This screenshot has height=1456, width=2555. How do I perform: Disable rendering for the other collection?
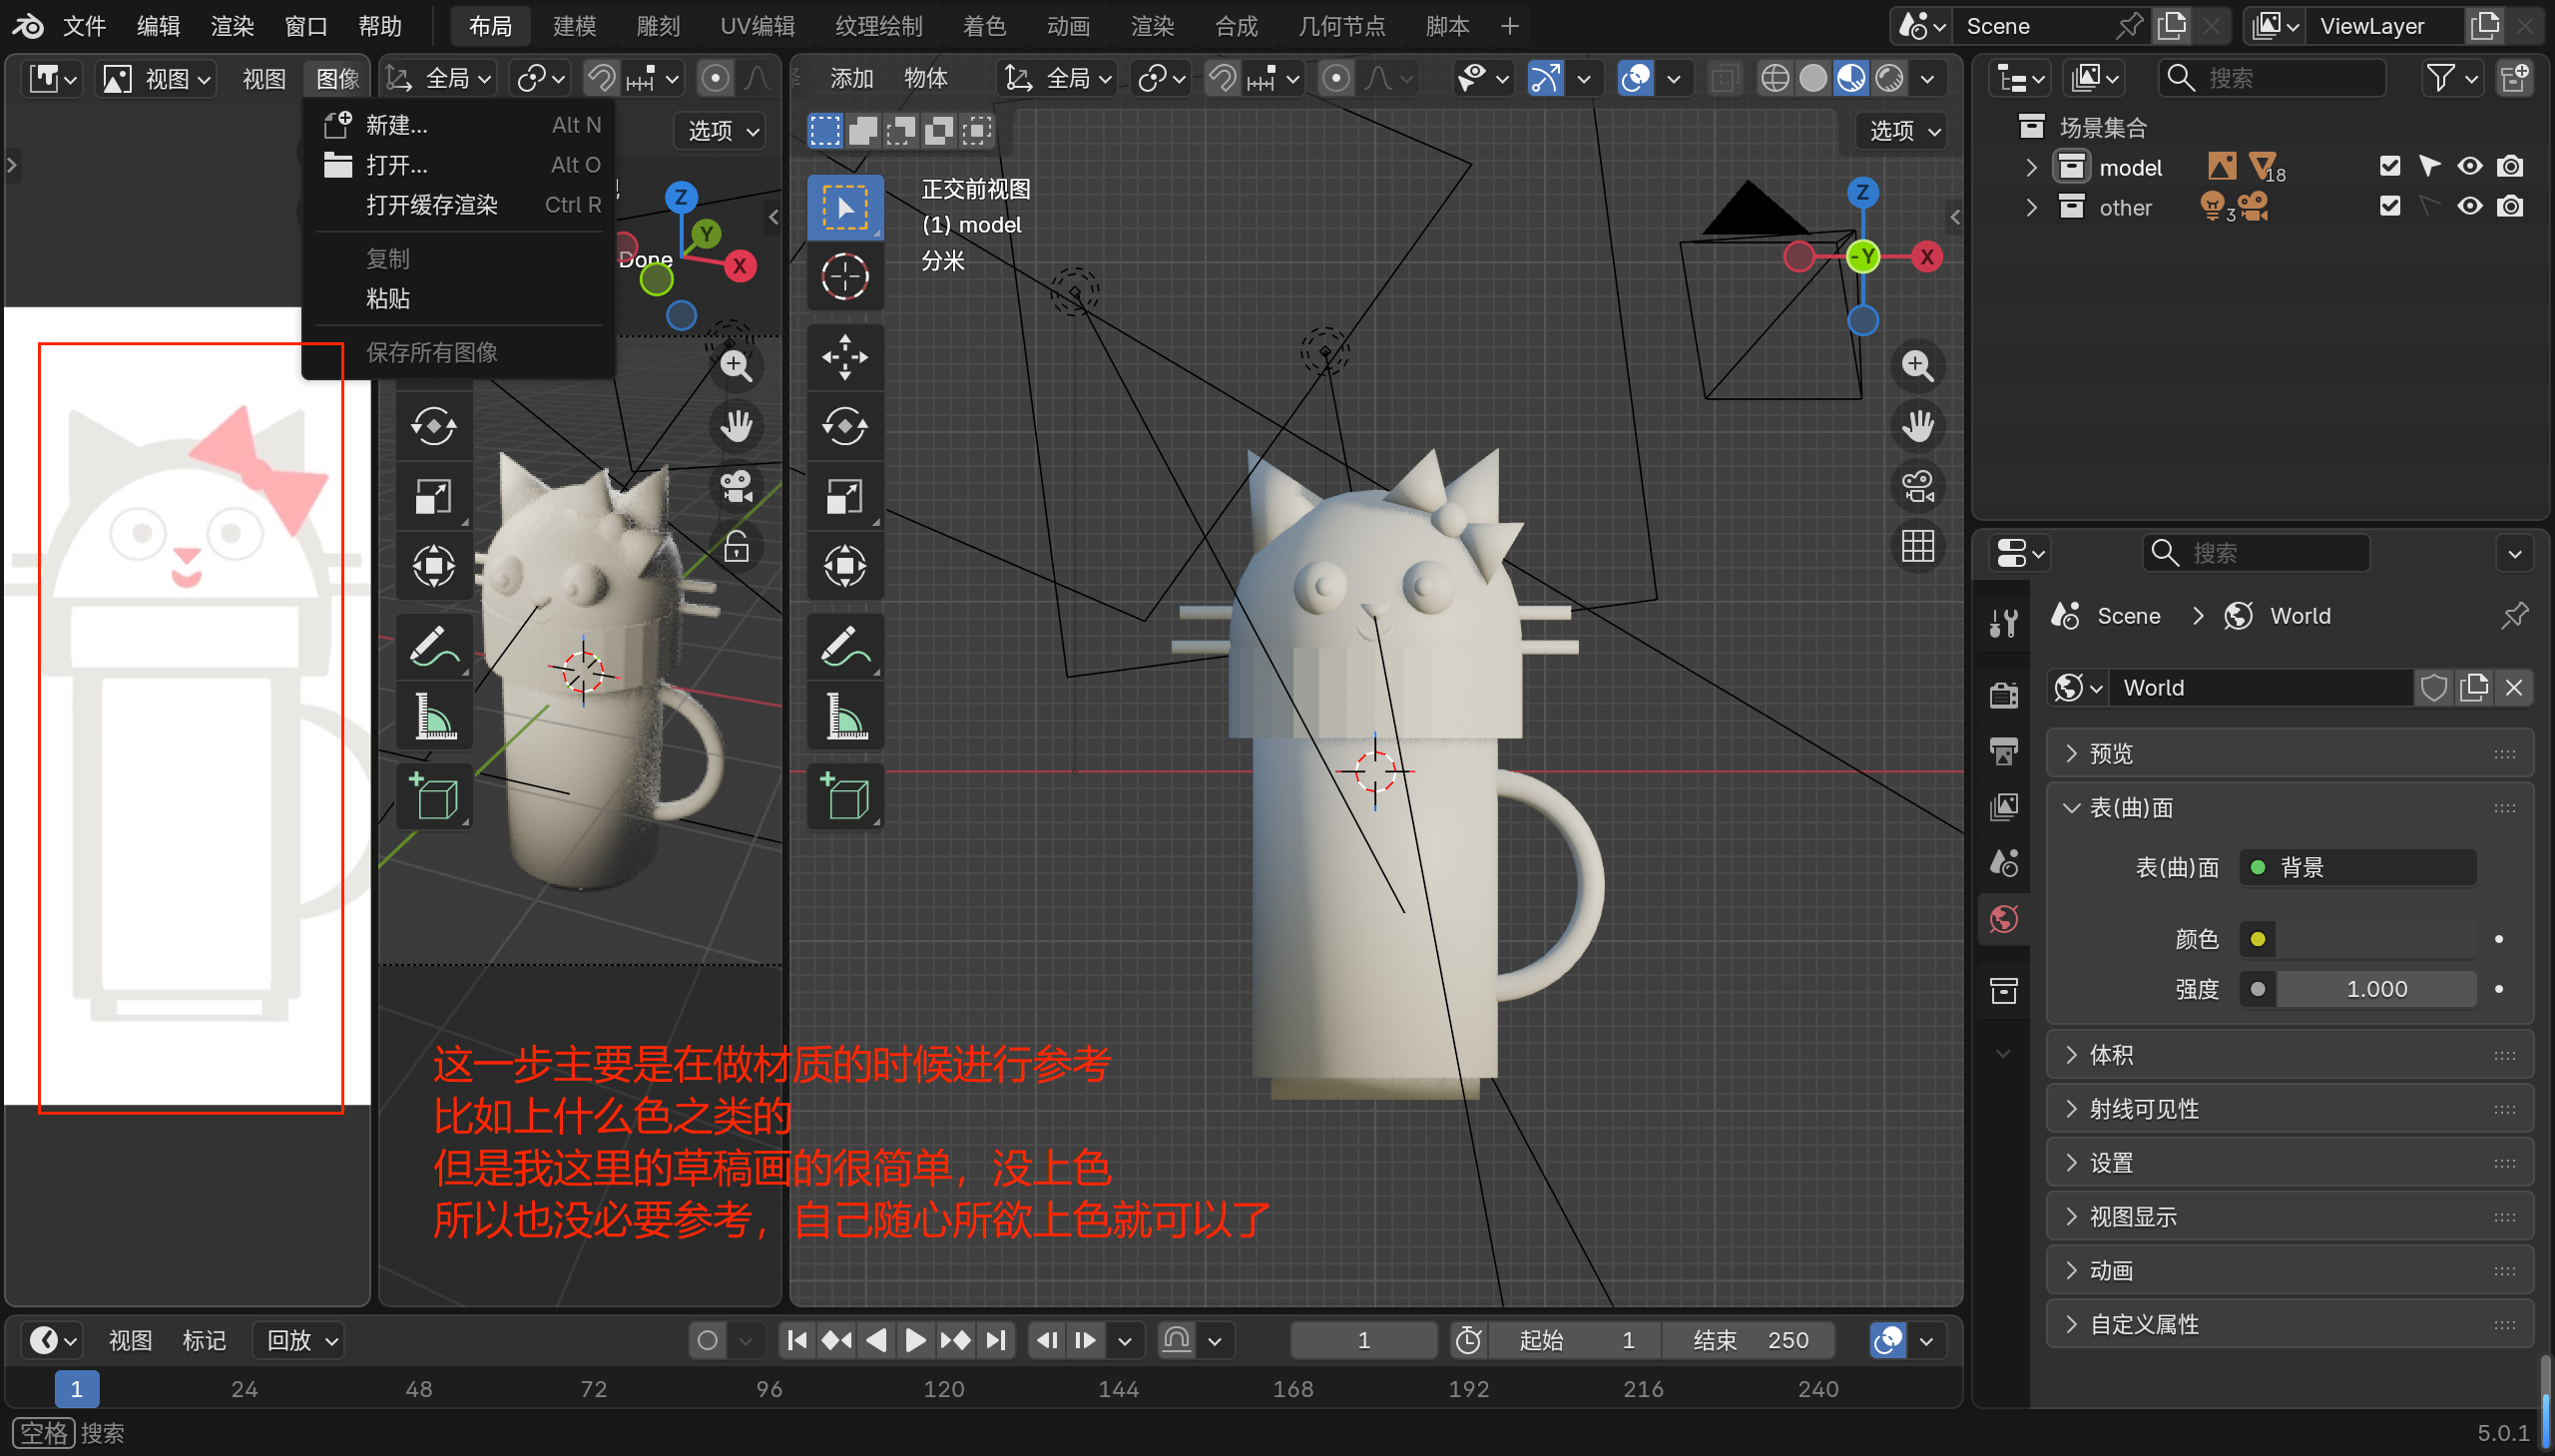point(2510,207)
